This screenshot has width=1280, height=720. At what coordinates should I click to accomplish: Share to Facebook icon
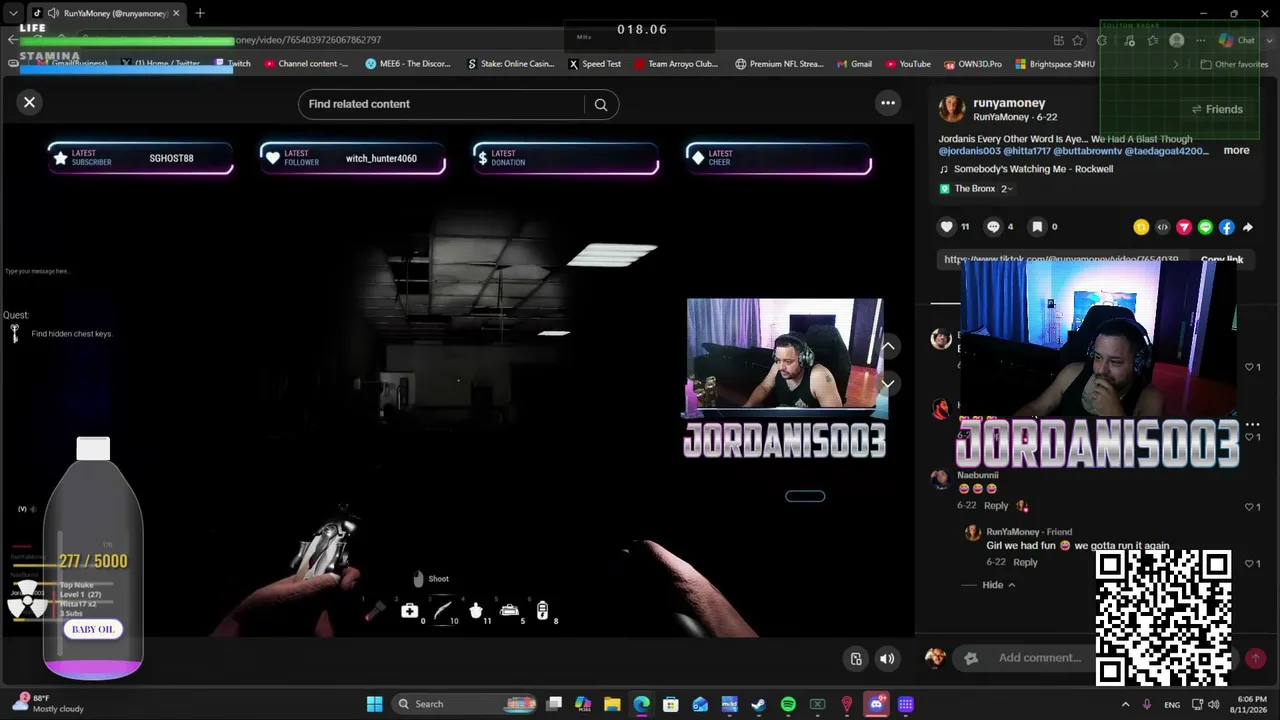click(x=1227, y=227)
